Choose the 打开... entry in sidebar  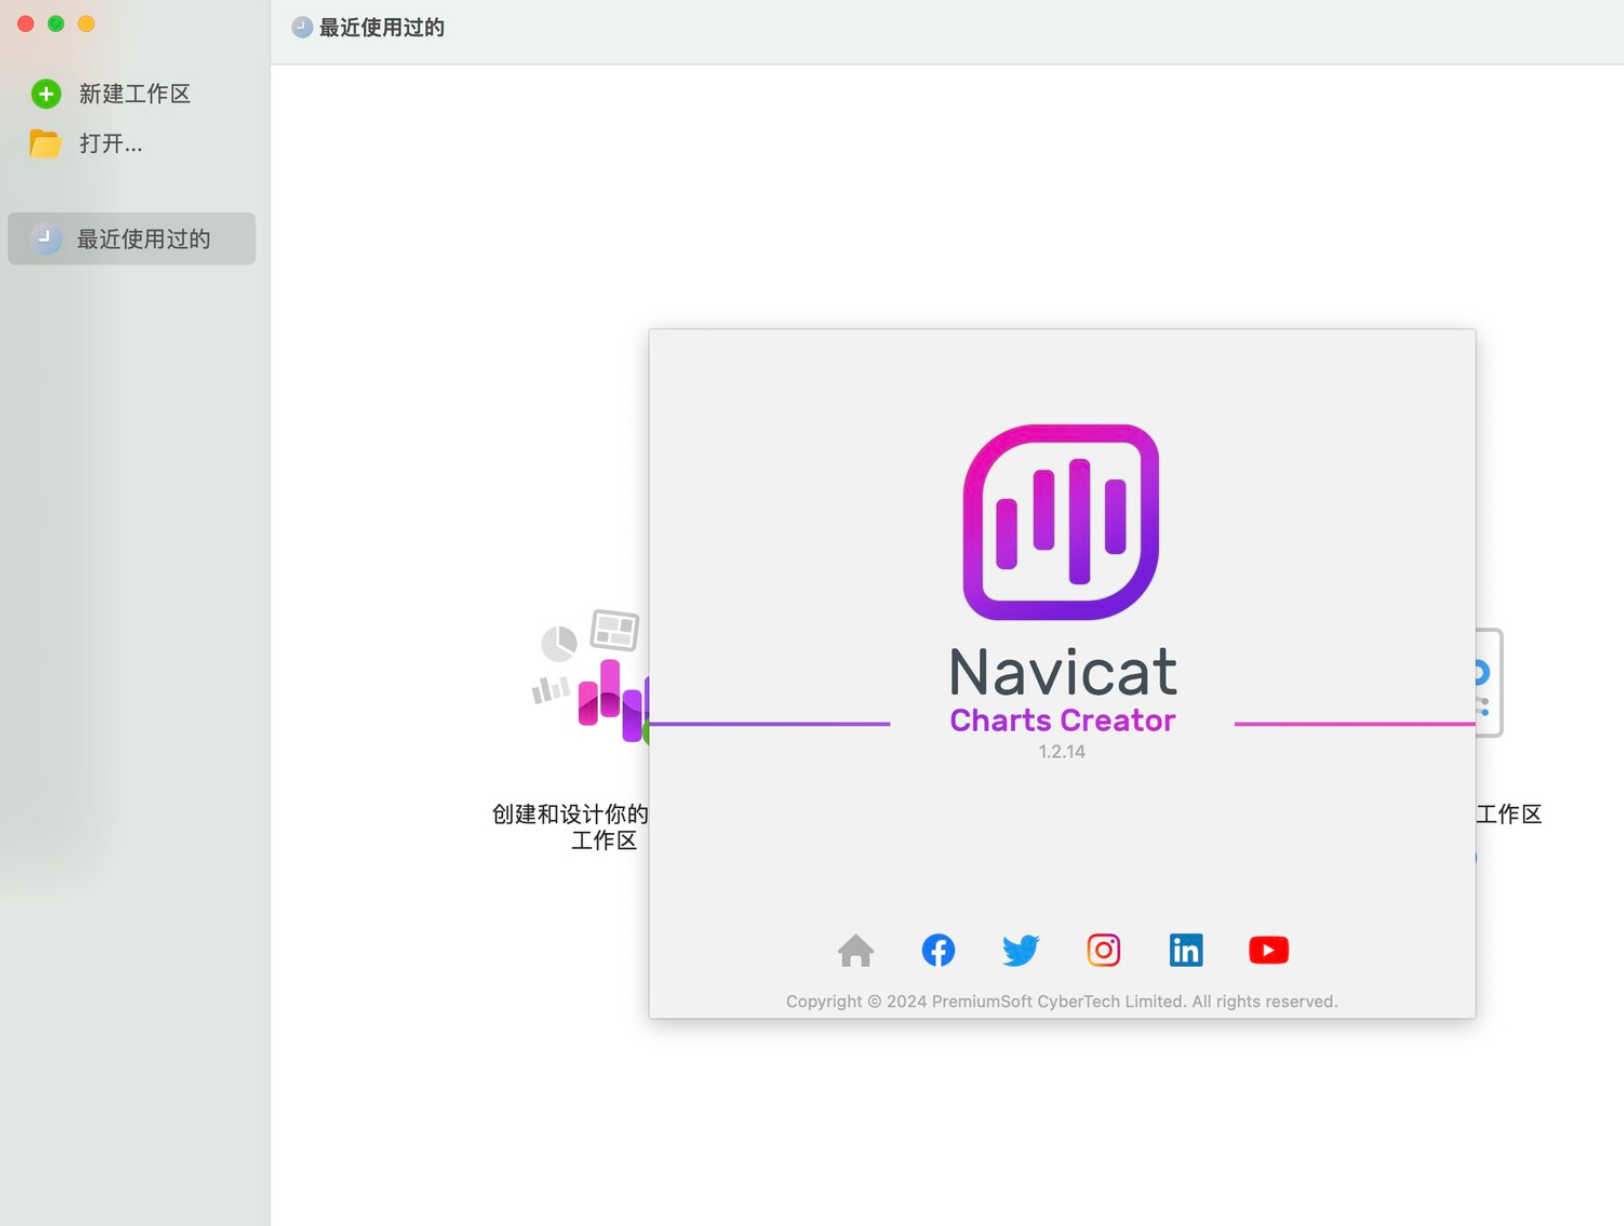[111, 144]
